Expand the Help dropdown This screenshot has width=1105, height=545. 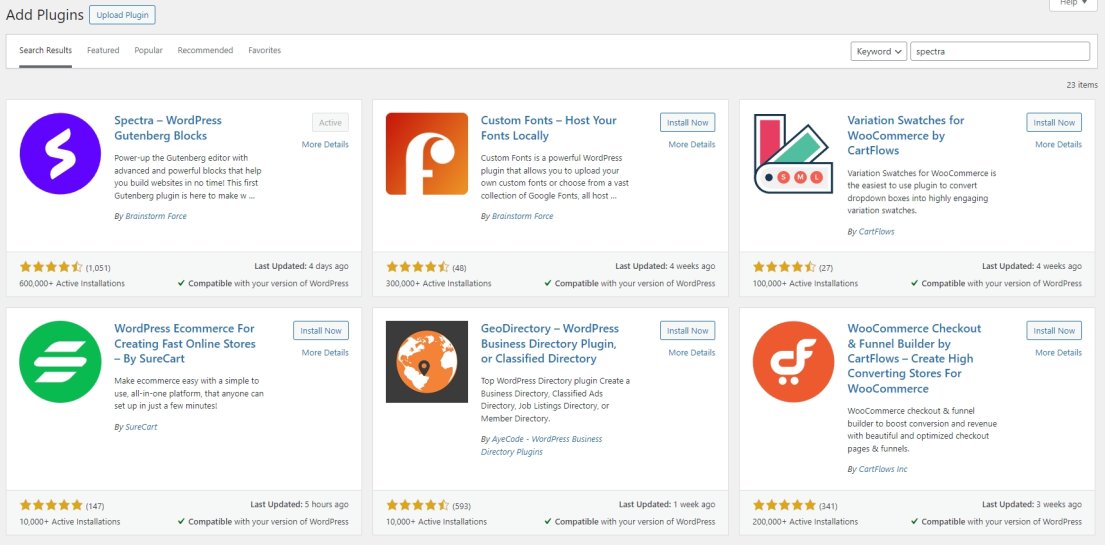click(x=1073, y=3)
